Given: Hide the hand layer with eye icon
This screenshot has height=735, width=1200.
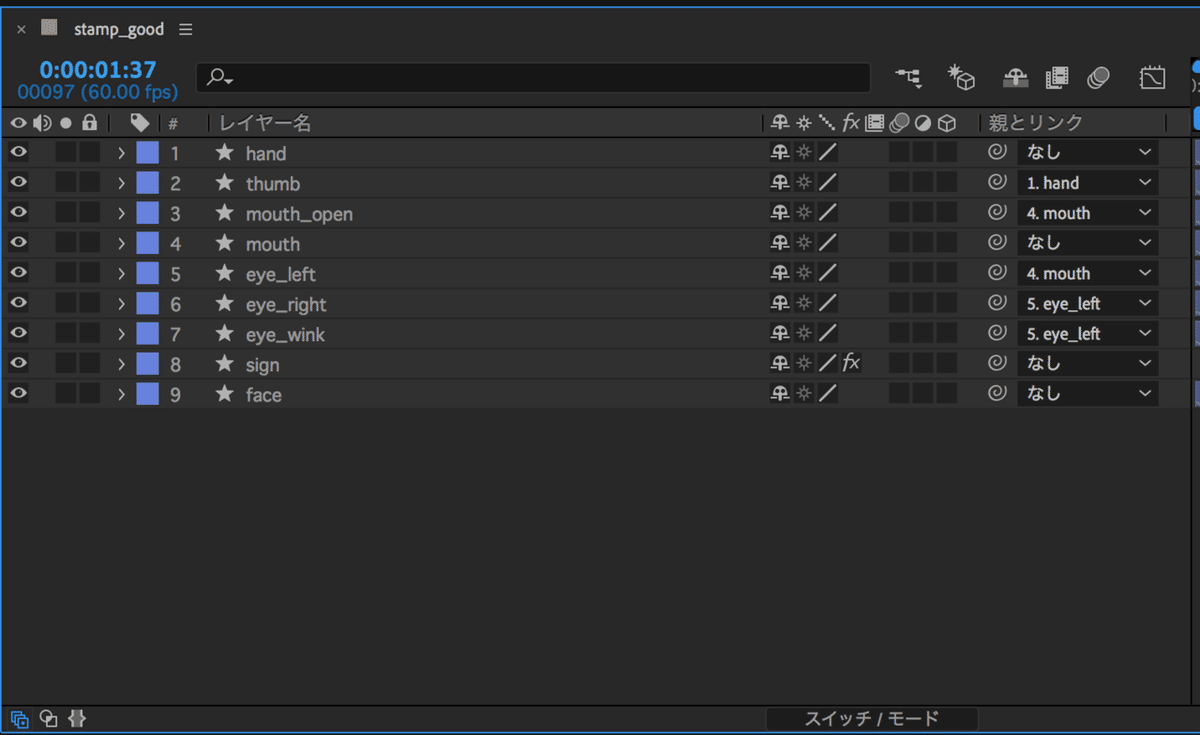Looking at the screenshot, I should (x=18, y=153).
